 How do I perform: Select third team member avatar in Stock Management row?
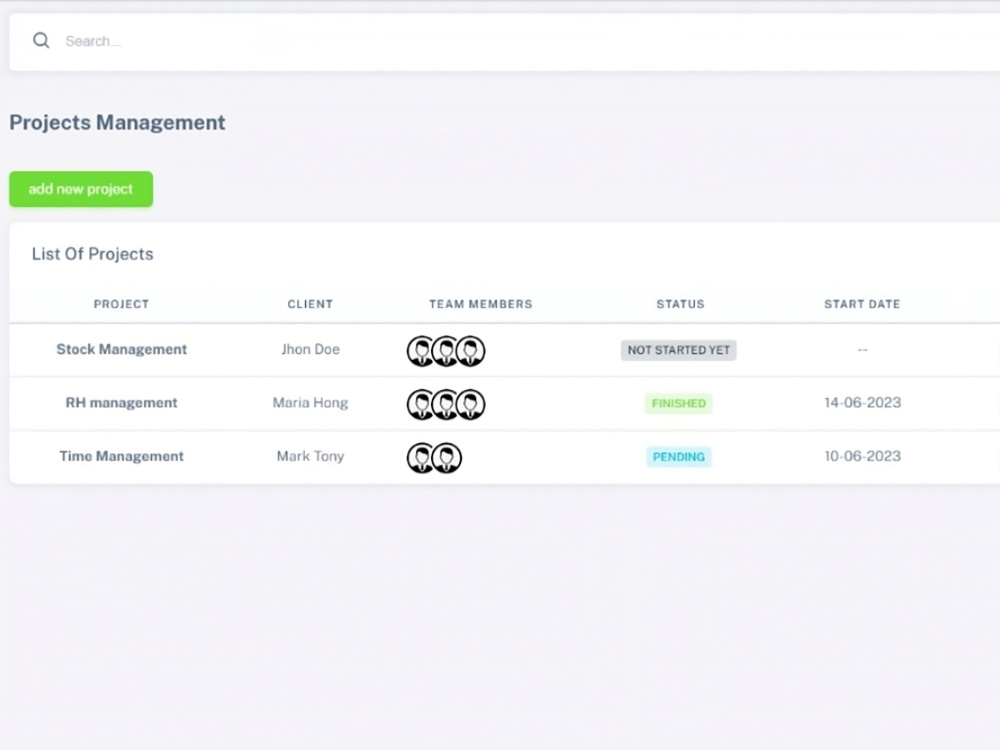pos(471,351)
